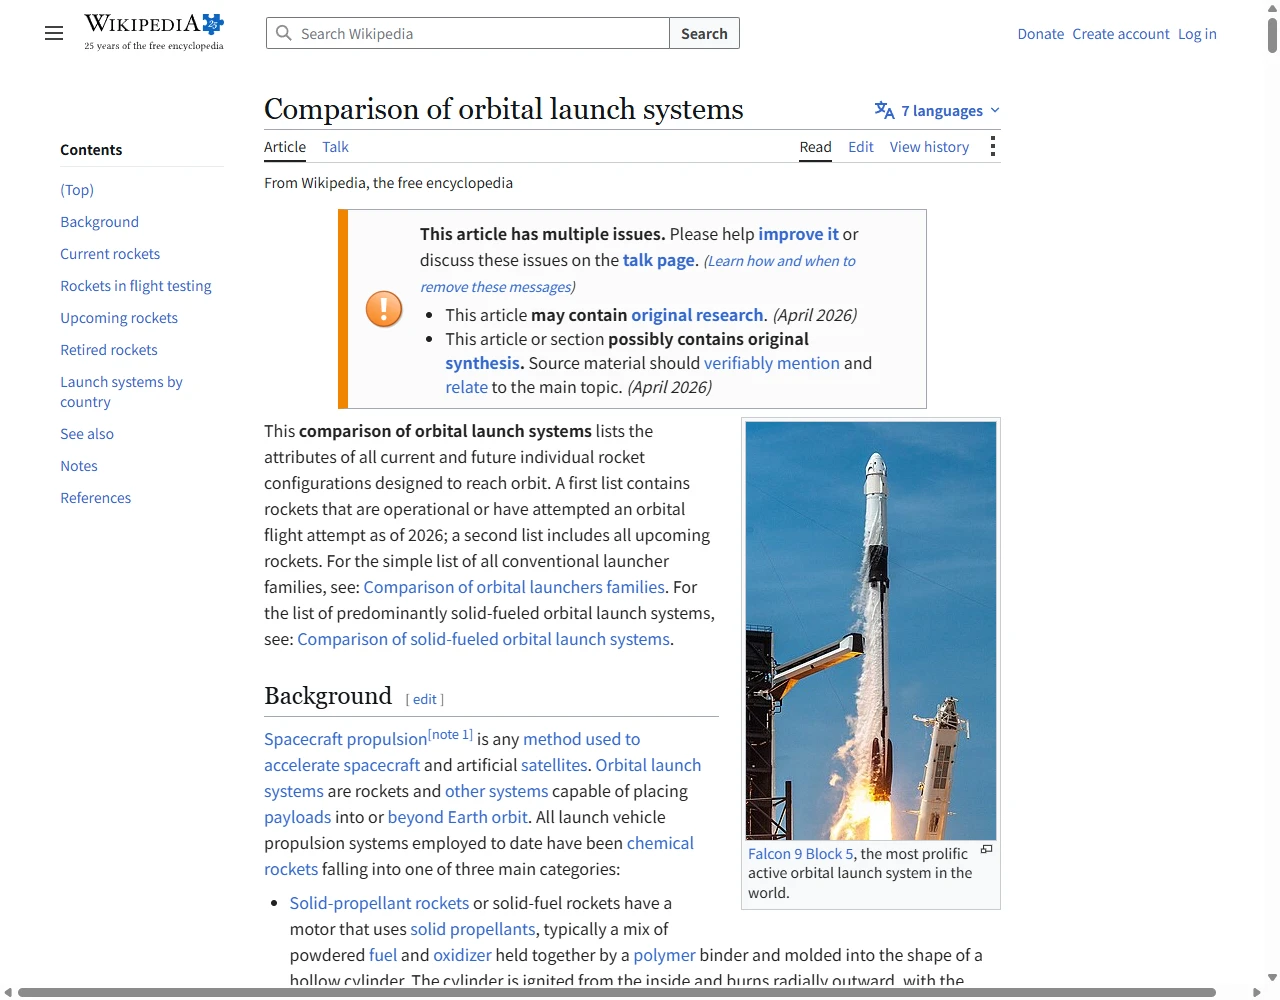Open the 'Spacecraft propulsion' link
Screen dimensions: 1280x1000
345,739
